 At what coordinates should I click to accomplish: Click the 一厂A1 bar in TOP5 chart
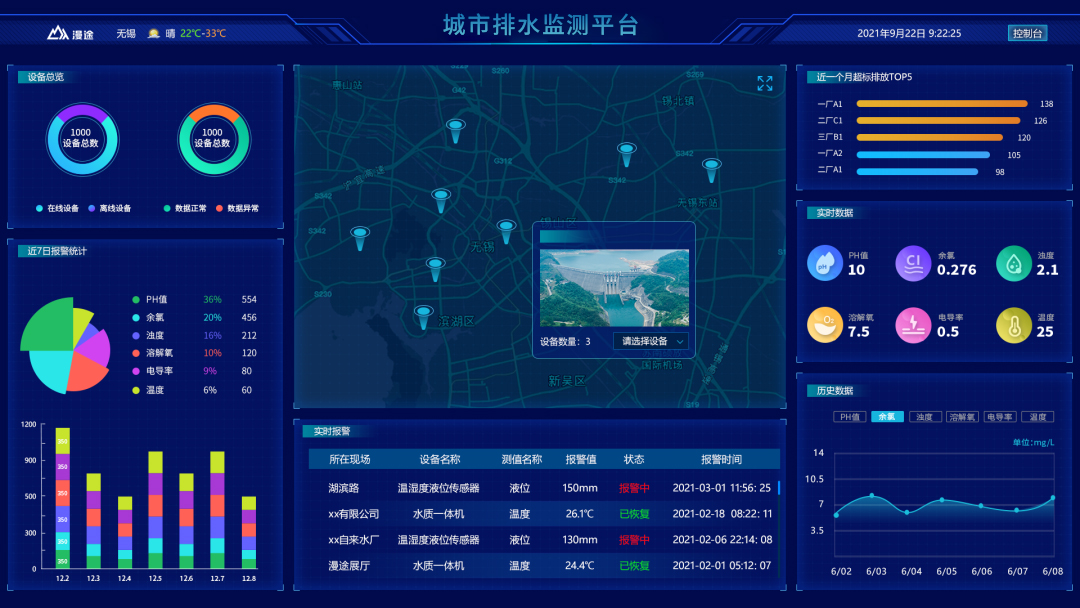[942, 103]
